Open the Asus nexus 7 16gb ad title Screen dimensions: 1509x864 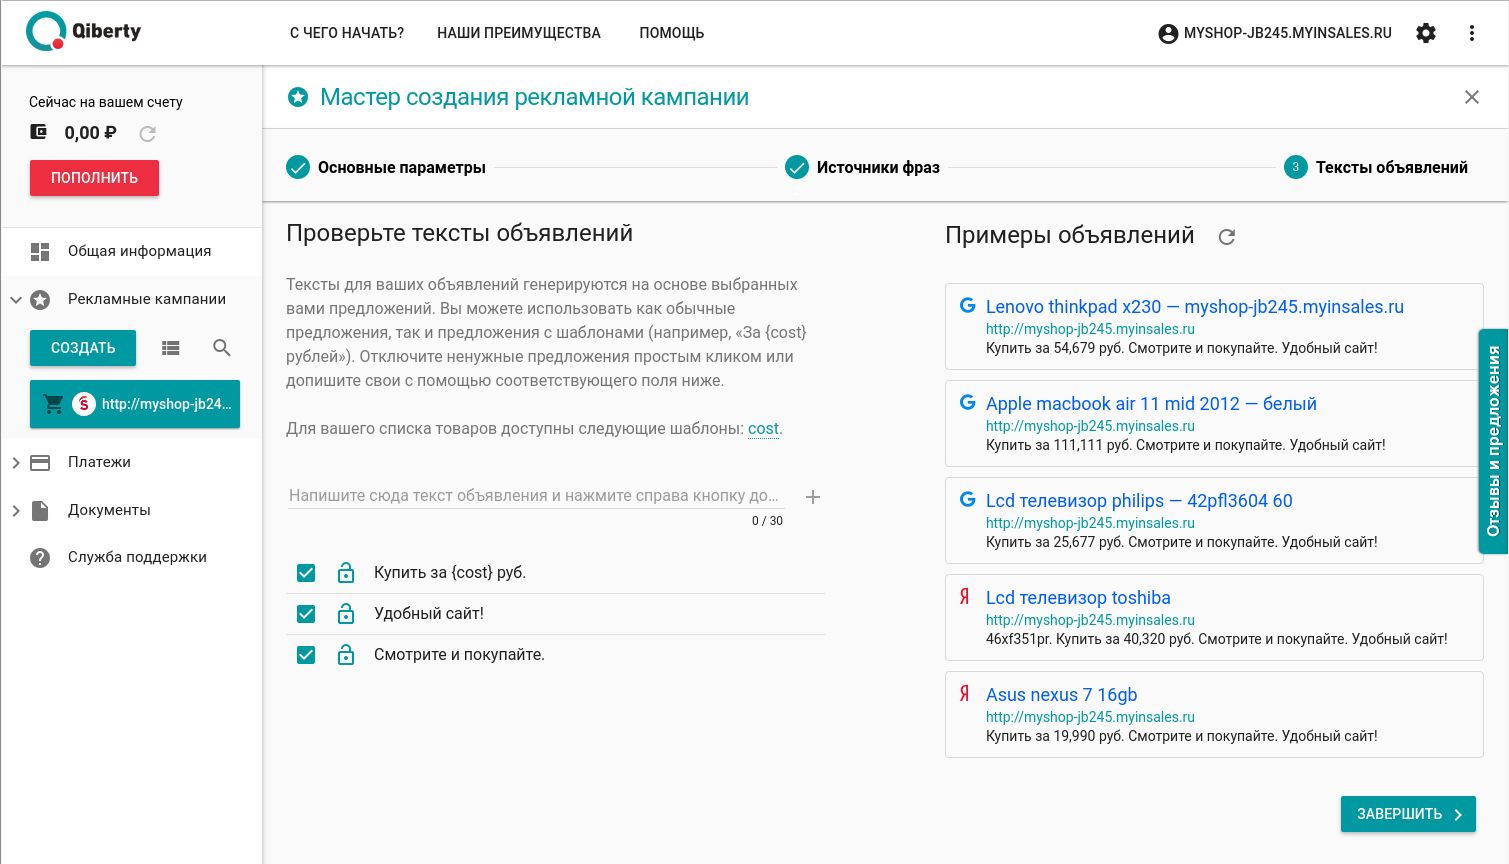point(1062,695)
